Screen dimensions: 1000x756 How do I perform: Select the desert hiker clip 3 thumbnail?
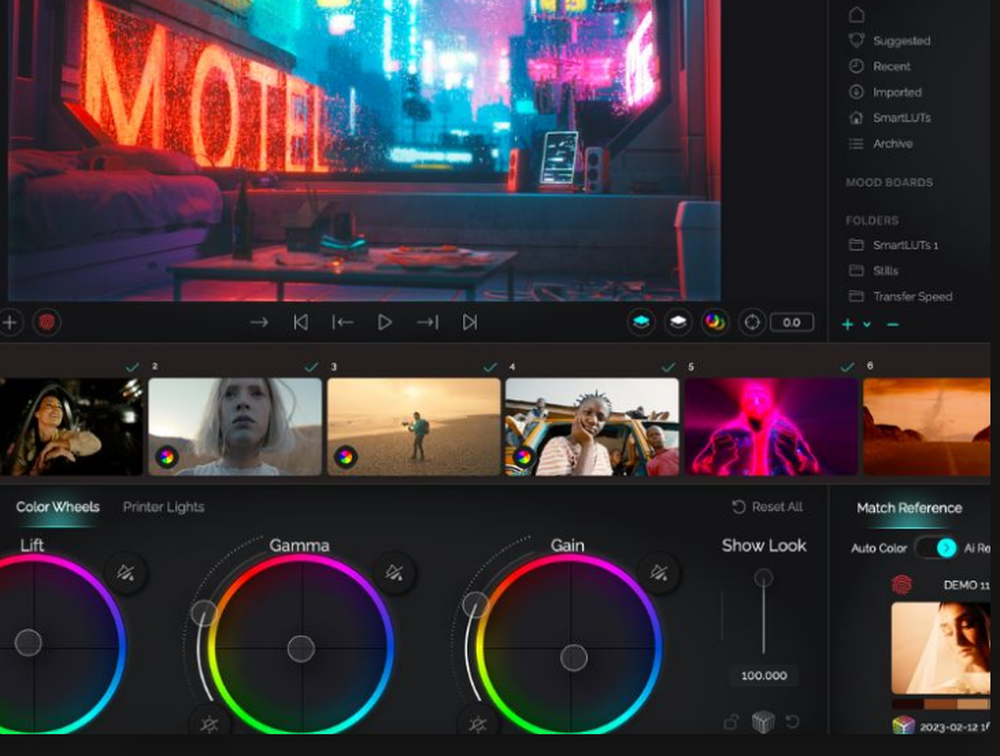pyautogui.click(x=414, y=426)
